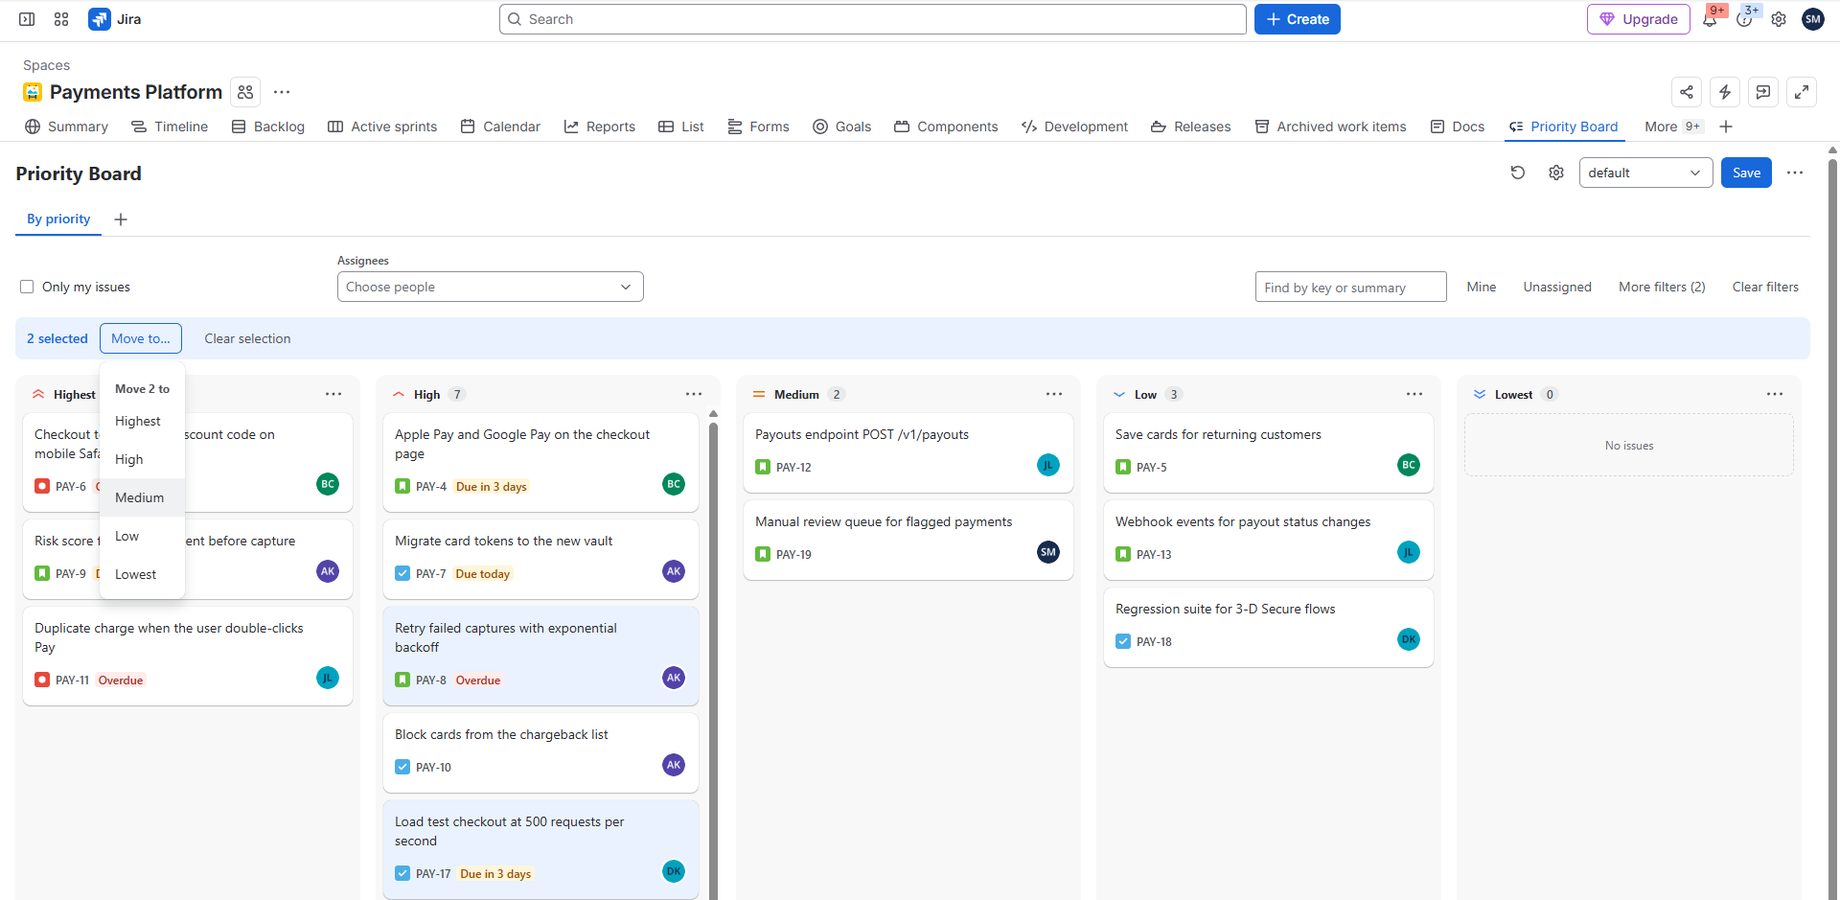Toggle the Unassigned quick filter
Screen dimensions: 1840x900
pos(1557,287)
